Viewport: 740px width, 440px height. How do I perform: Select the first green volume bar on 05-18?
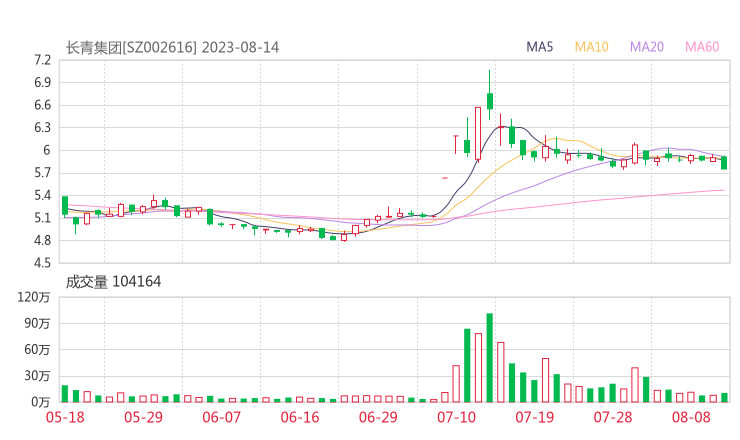pos(65,394)
